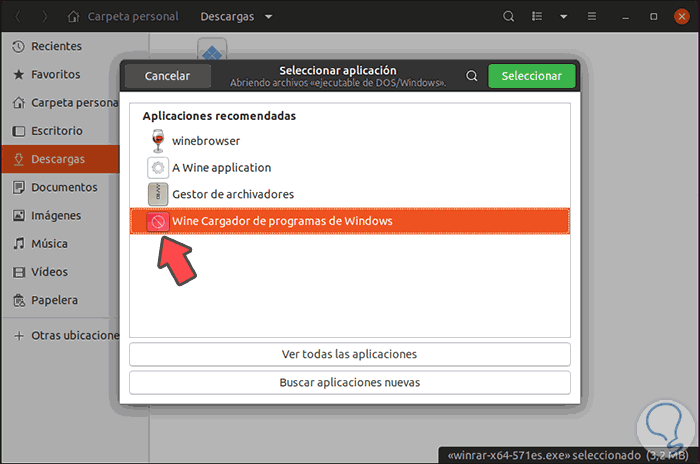Select Descargas in the sidebar
The height and width of the screenshot is (464, 700).
(x=61, y=159)
